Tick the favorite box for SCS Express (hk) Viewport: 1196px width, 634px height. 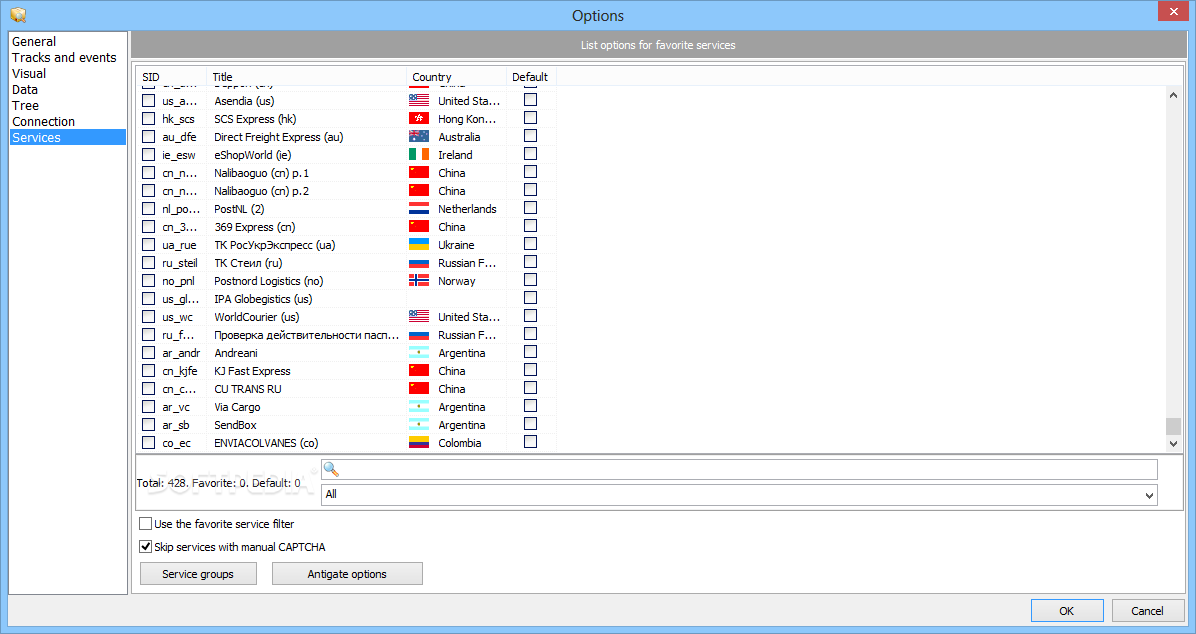tap(149, 118)
